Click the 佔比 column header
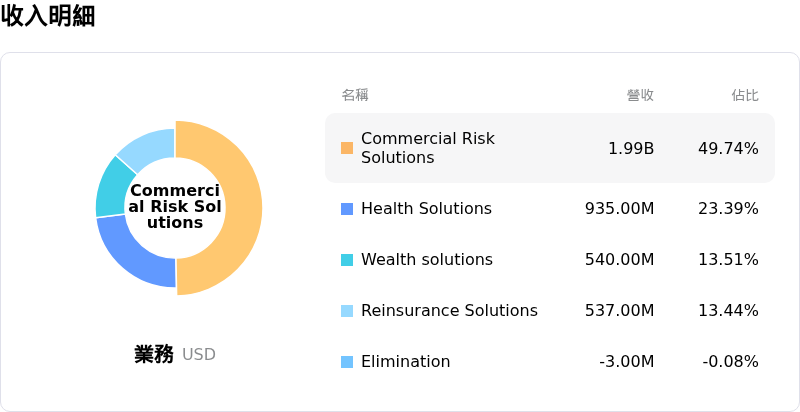This screenshot has height=412, width=800. coord(745,95)
